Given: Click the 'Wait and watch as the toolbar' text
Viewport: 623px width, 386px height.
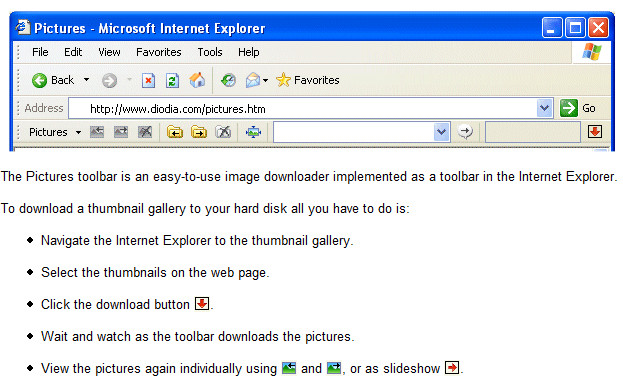Looking at the screenshot, I should [197, 336].
